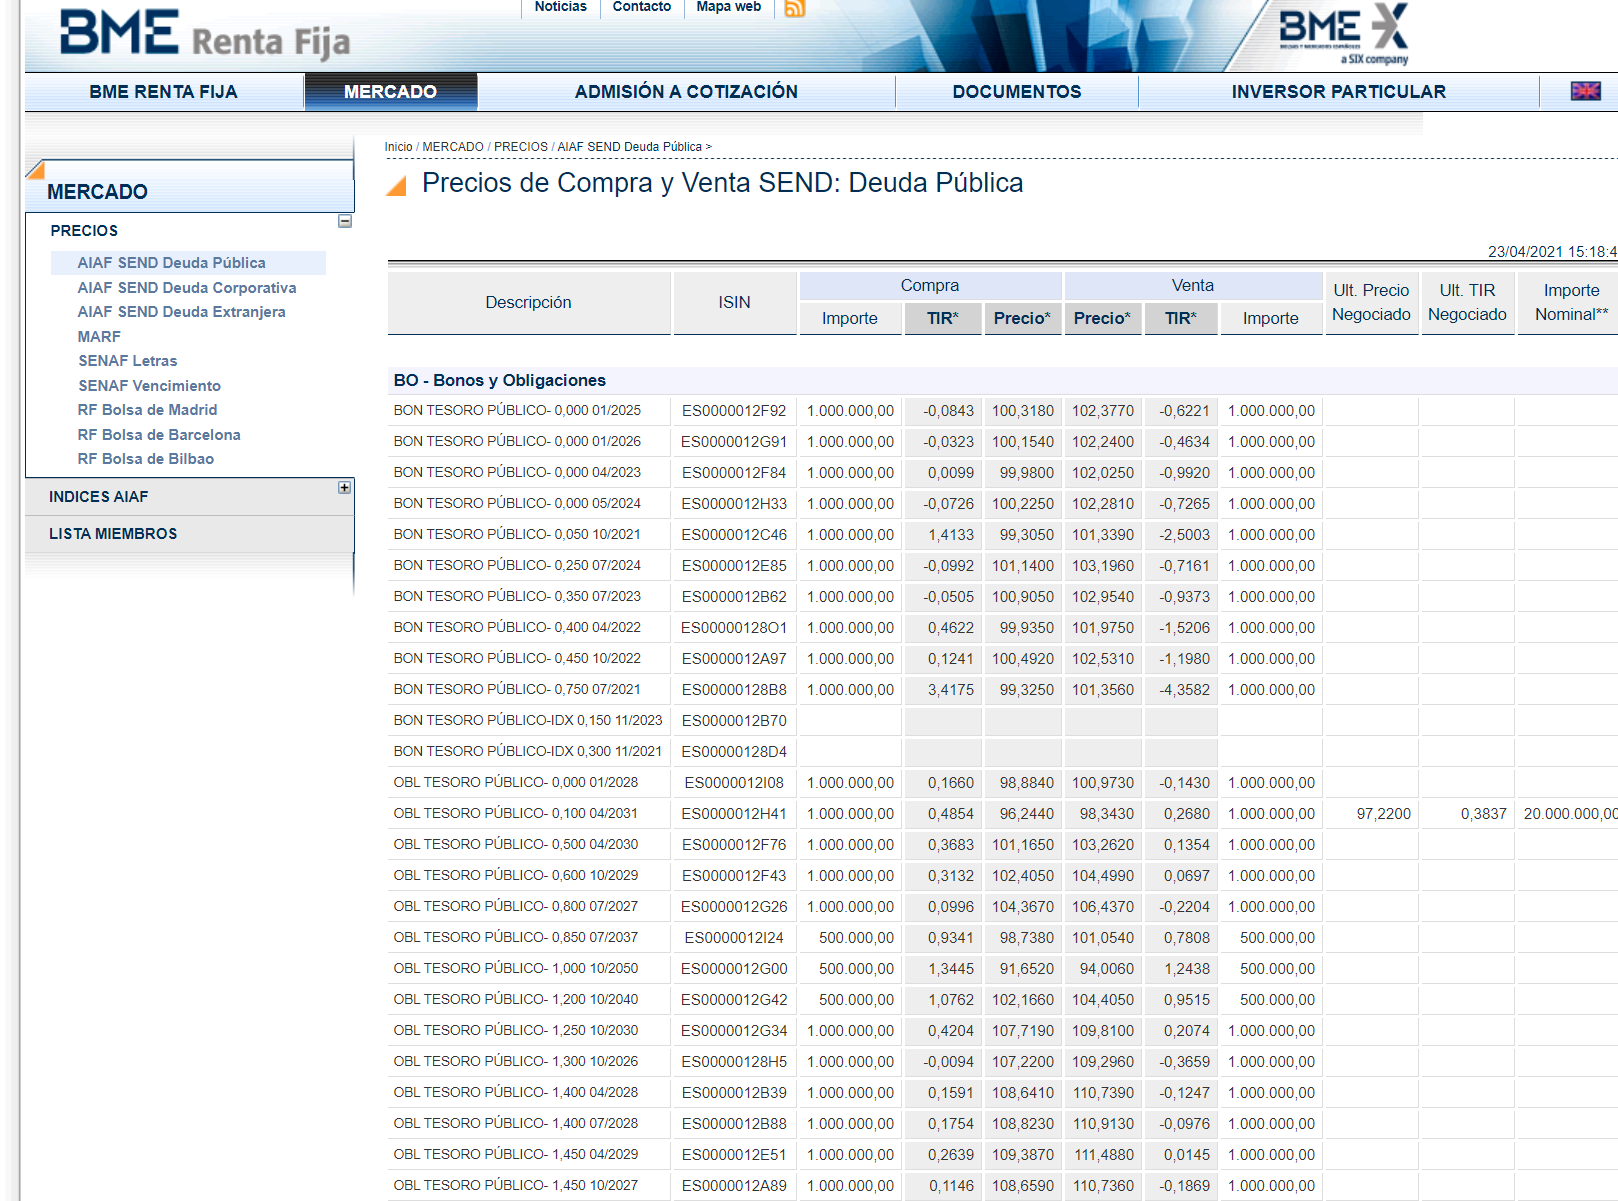This screenshot has width=1618, height=1201.
Task: Open the MERCADO main menu tab
Action: 390,92
